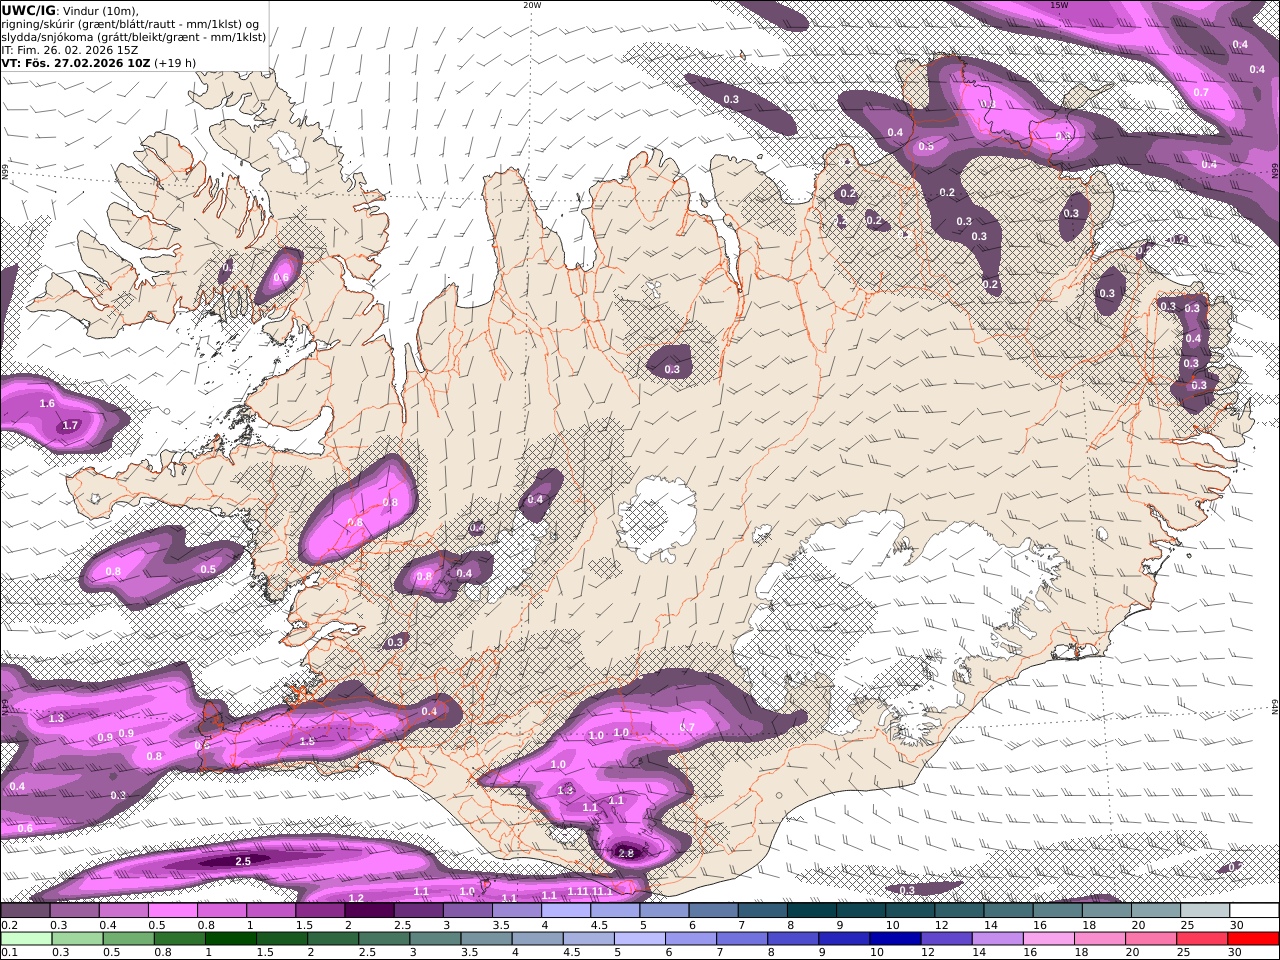Click the light grey swatch at 25 in upper legend
Viewport: 1280px width, 960px height.
[x=1205, y=911]
